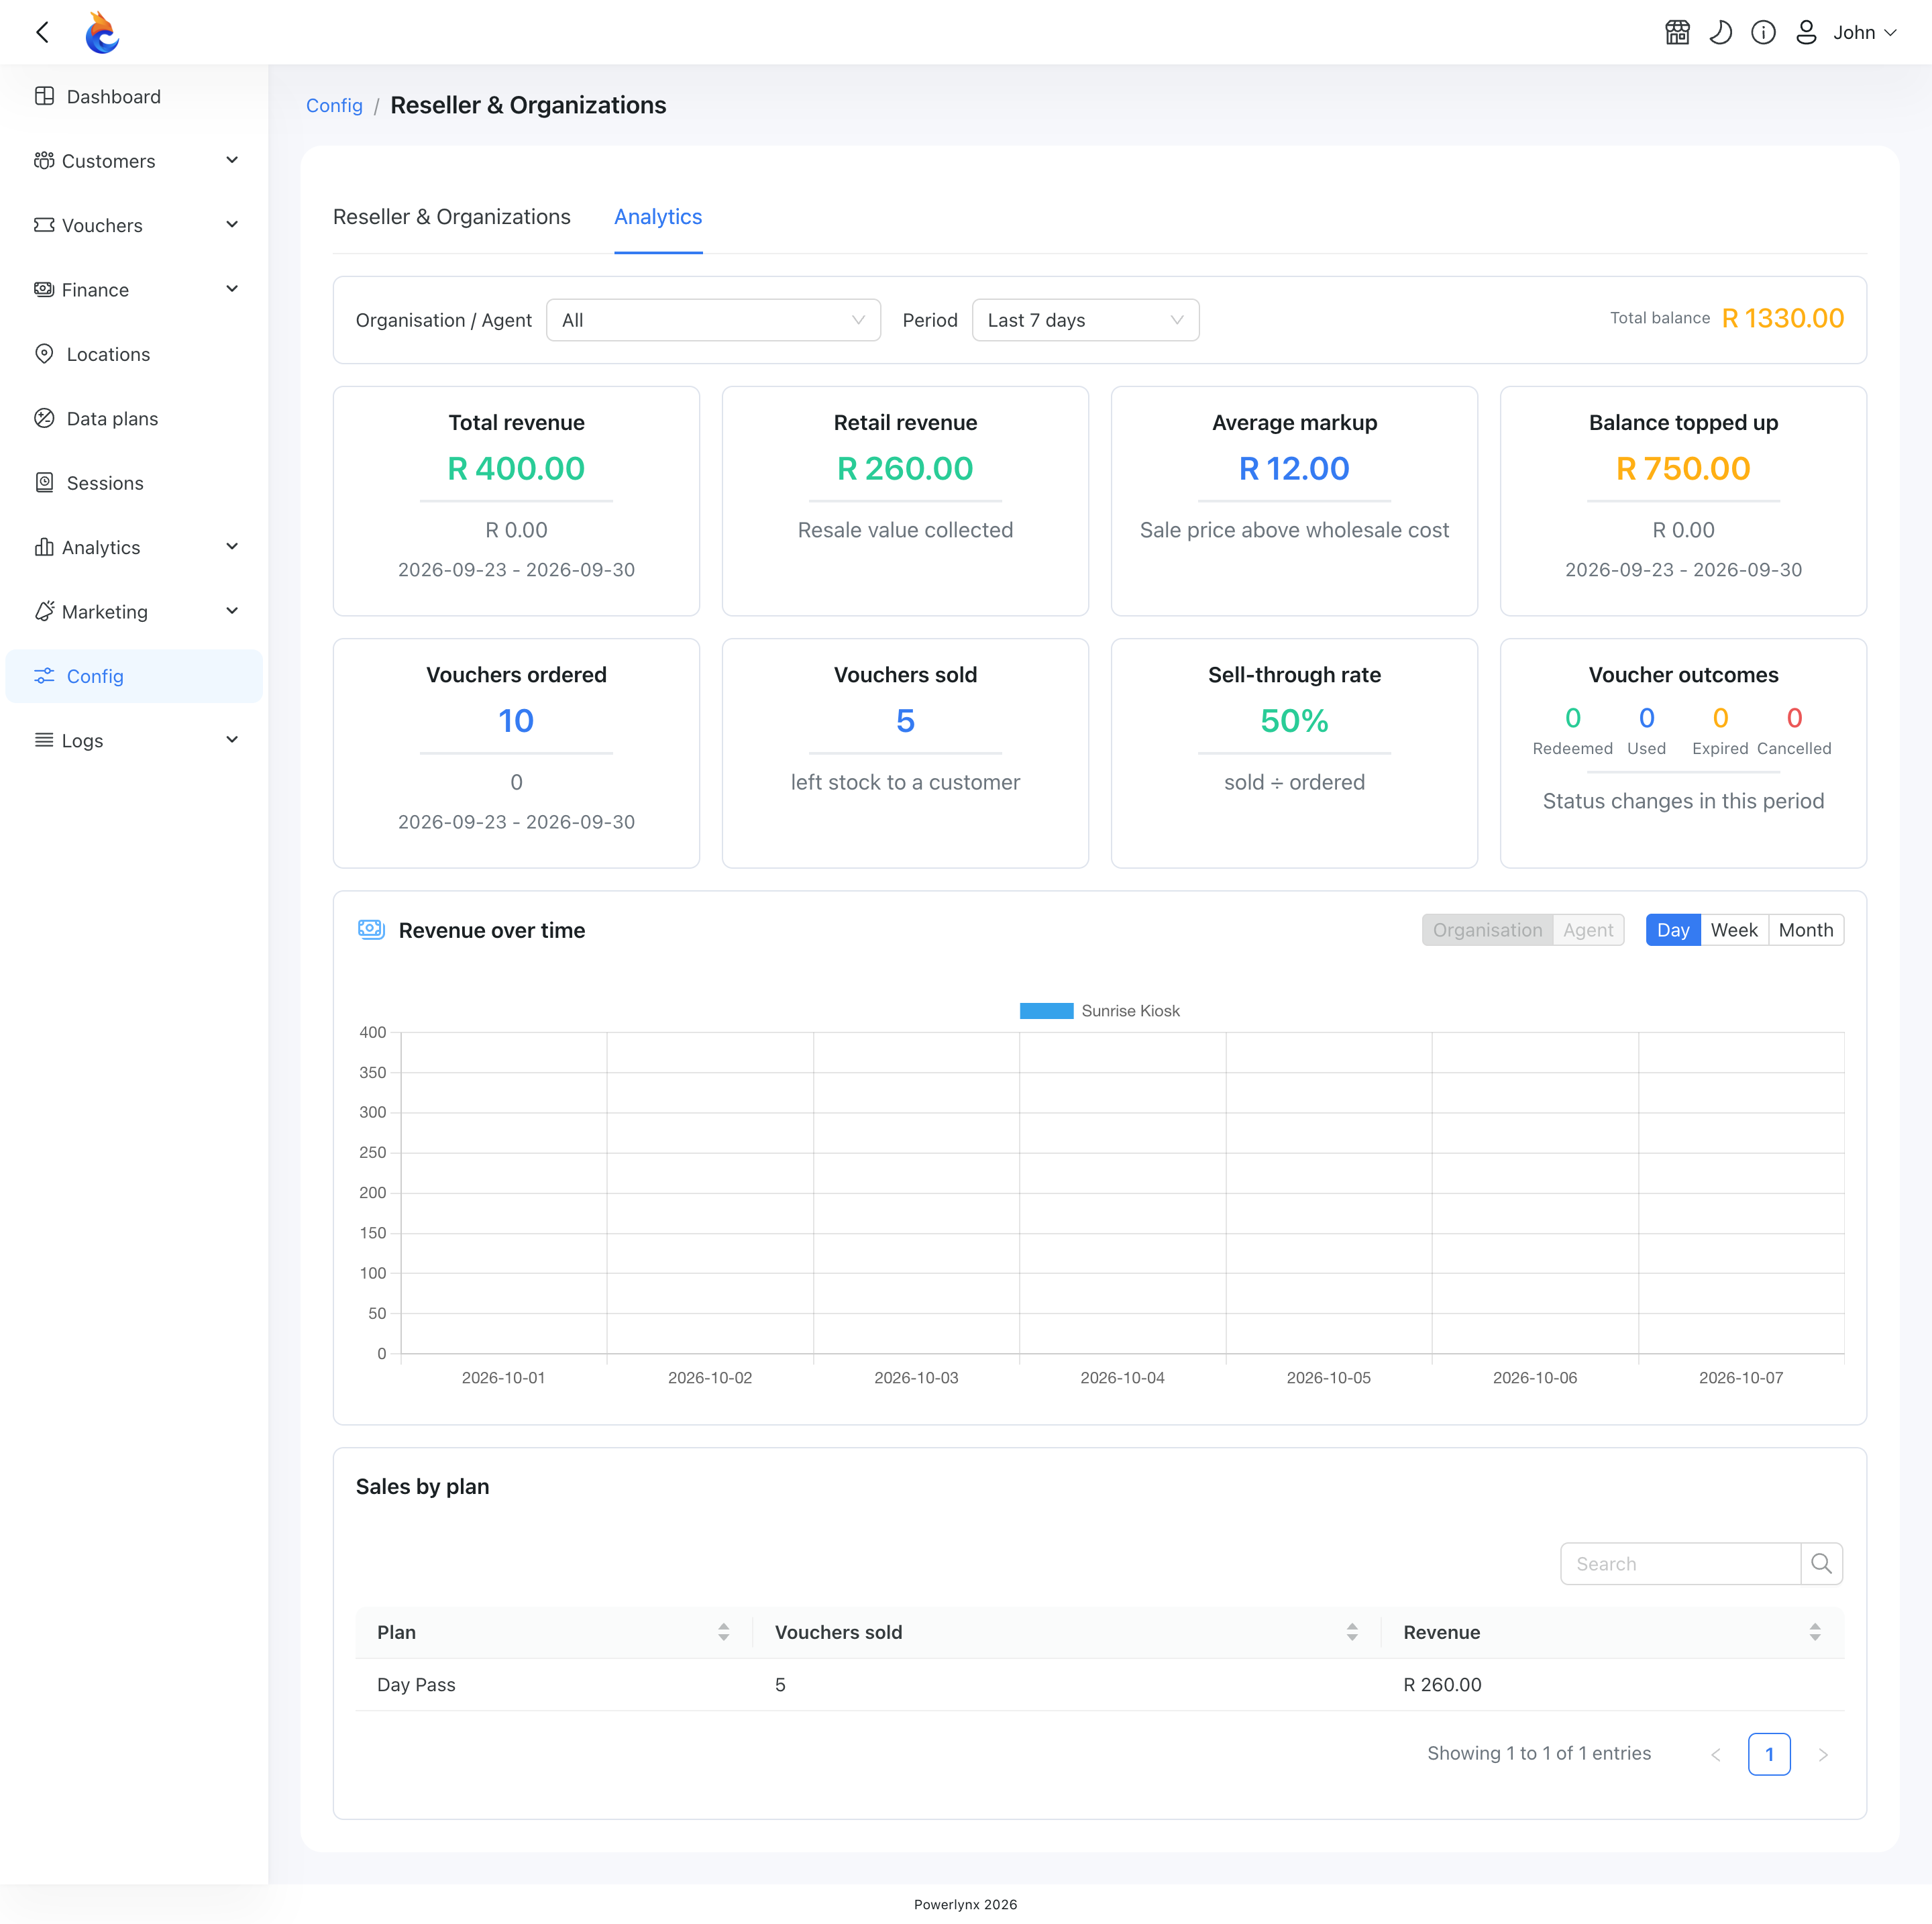1932x1924 pixels.
Task: Expand the Analytics sidebar chevron
Action: click(x=232, y=547)
